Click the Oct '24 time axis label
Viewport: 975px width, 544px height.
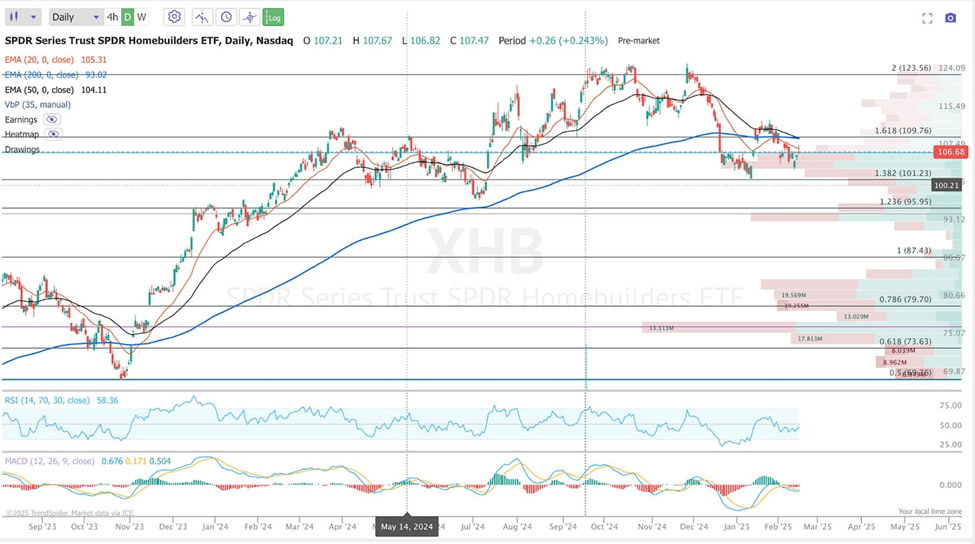click(x=604, y=527)
